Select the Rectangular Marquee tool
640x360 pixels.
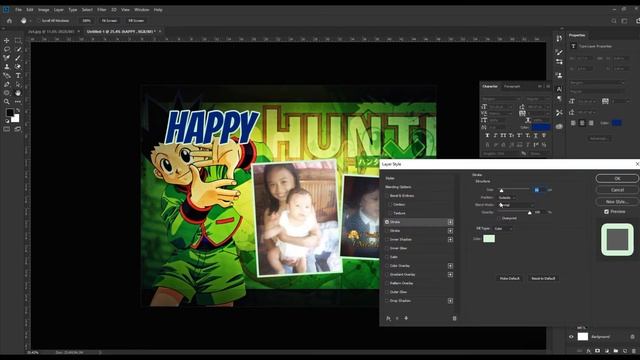18,40
